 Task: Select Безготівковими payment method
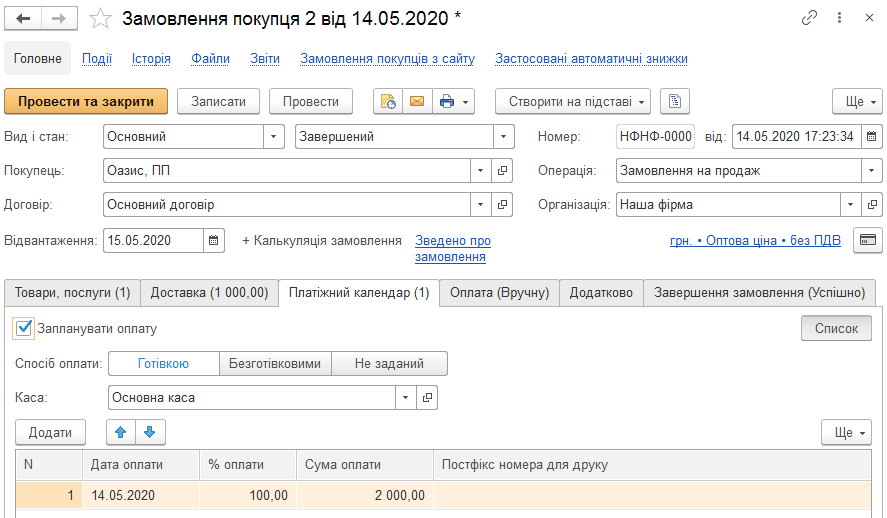point(275,364)
